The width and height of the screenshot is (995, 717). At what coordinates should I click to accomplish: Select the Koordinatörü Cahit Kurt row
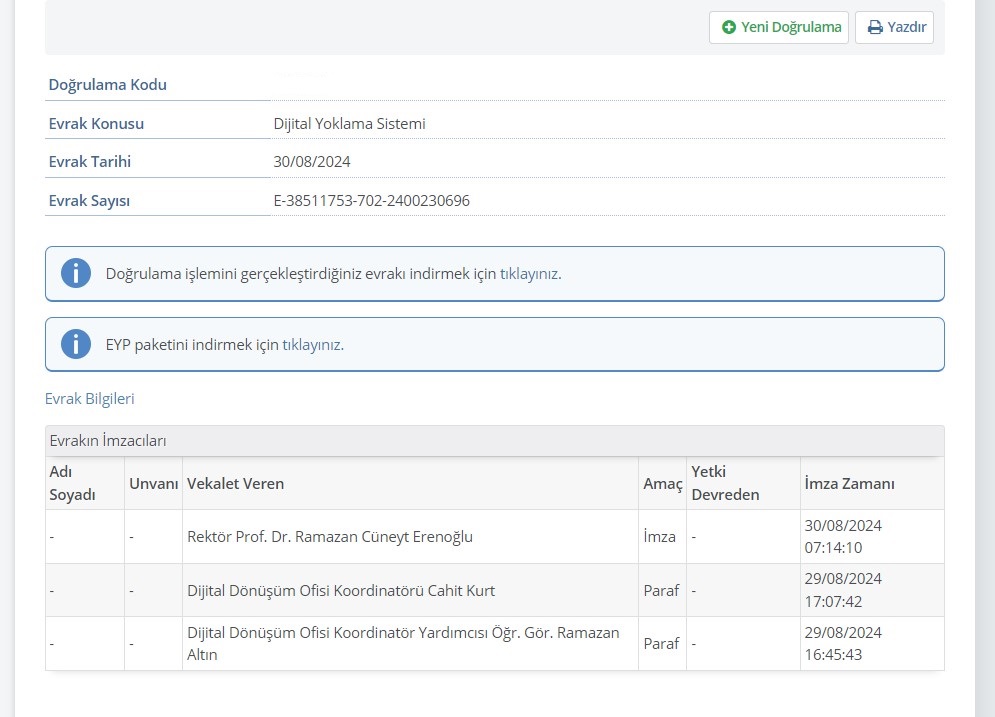click(341, 591)
